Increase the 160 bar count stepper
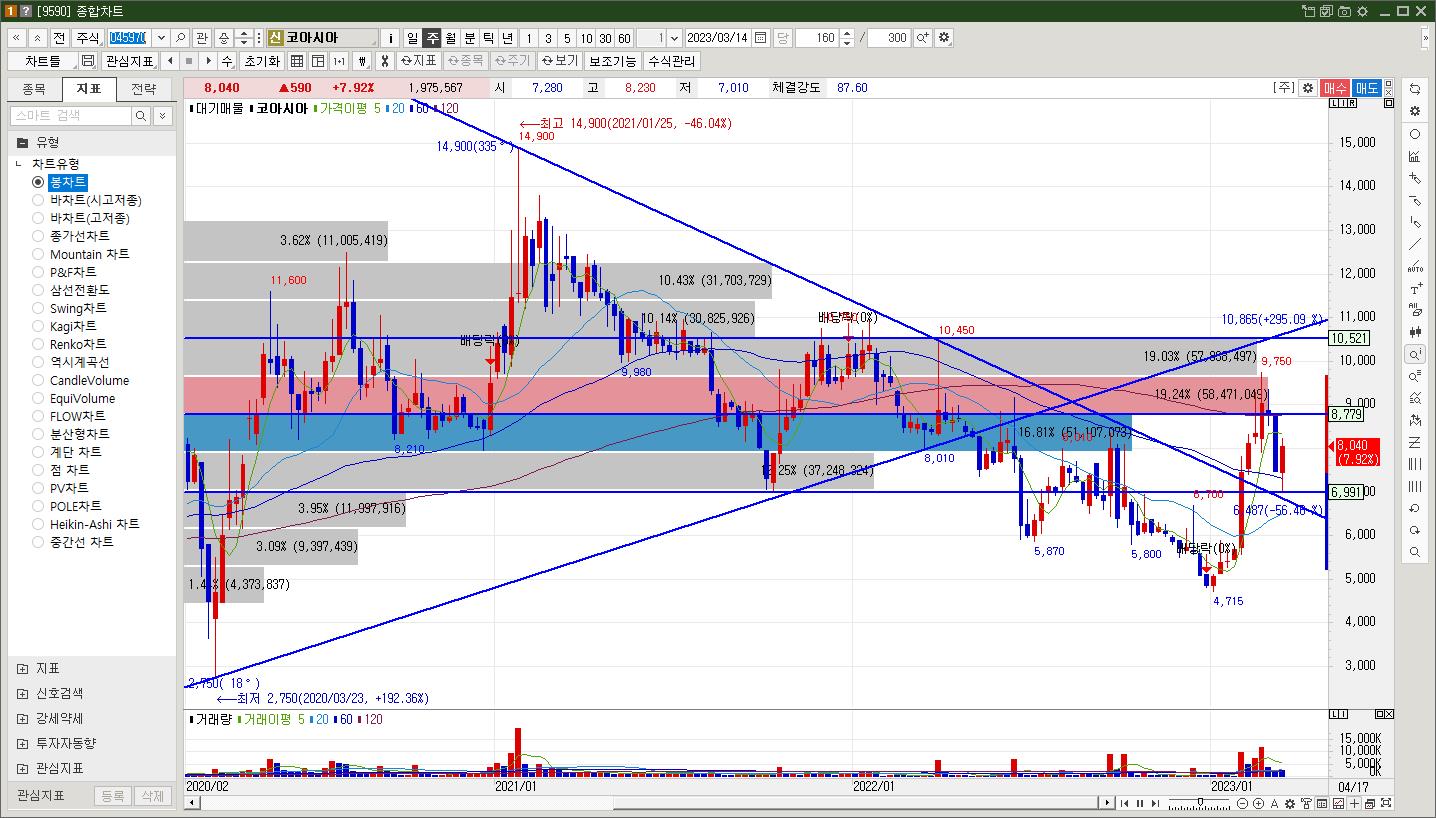 847,34
